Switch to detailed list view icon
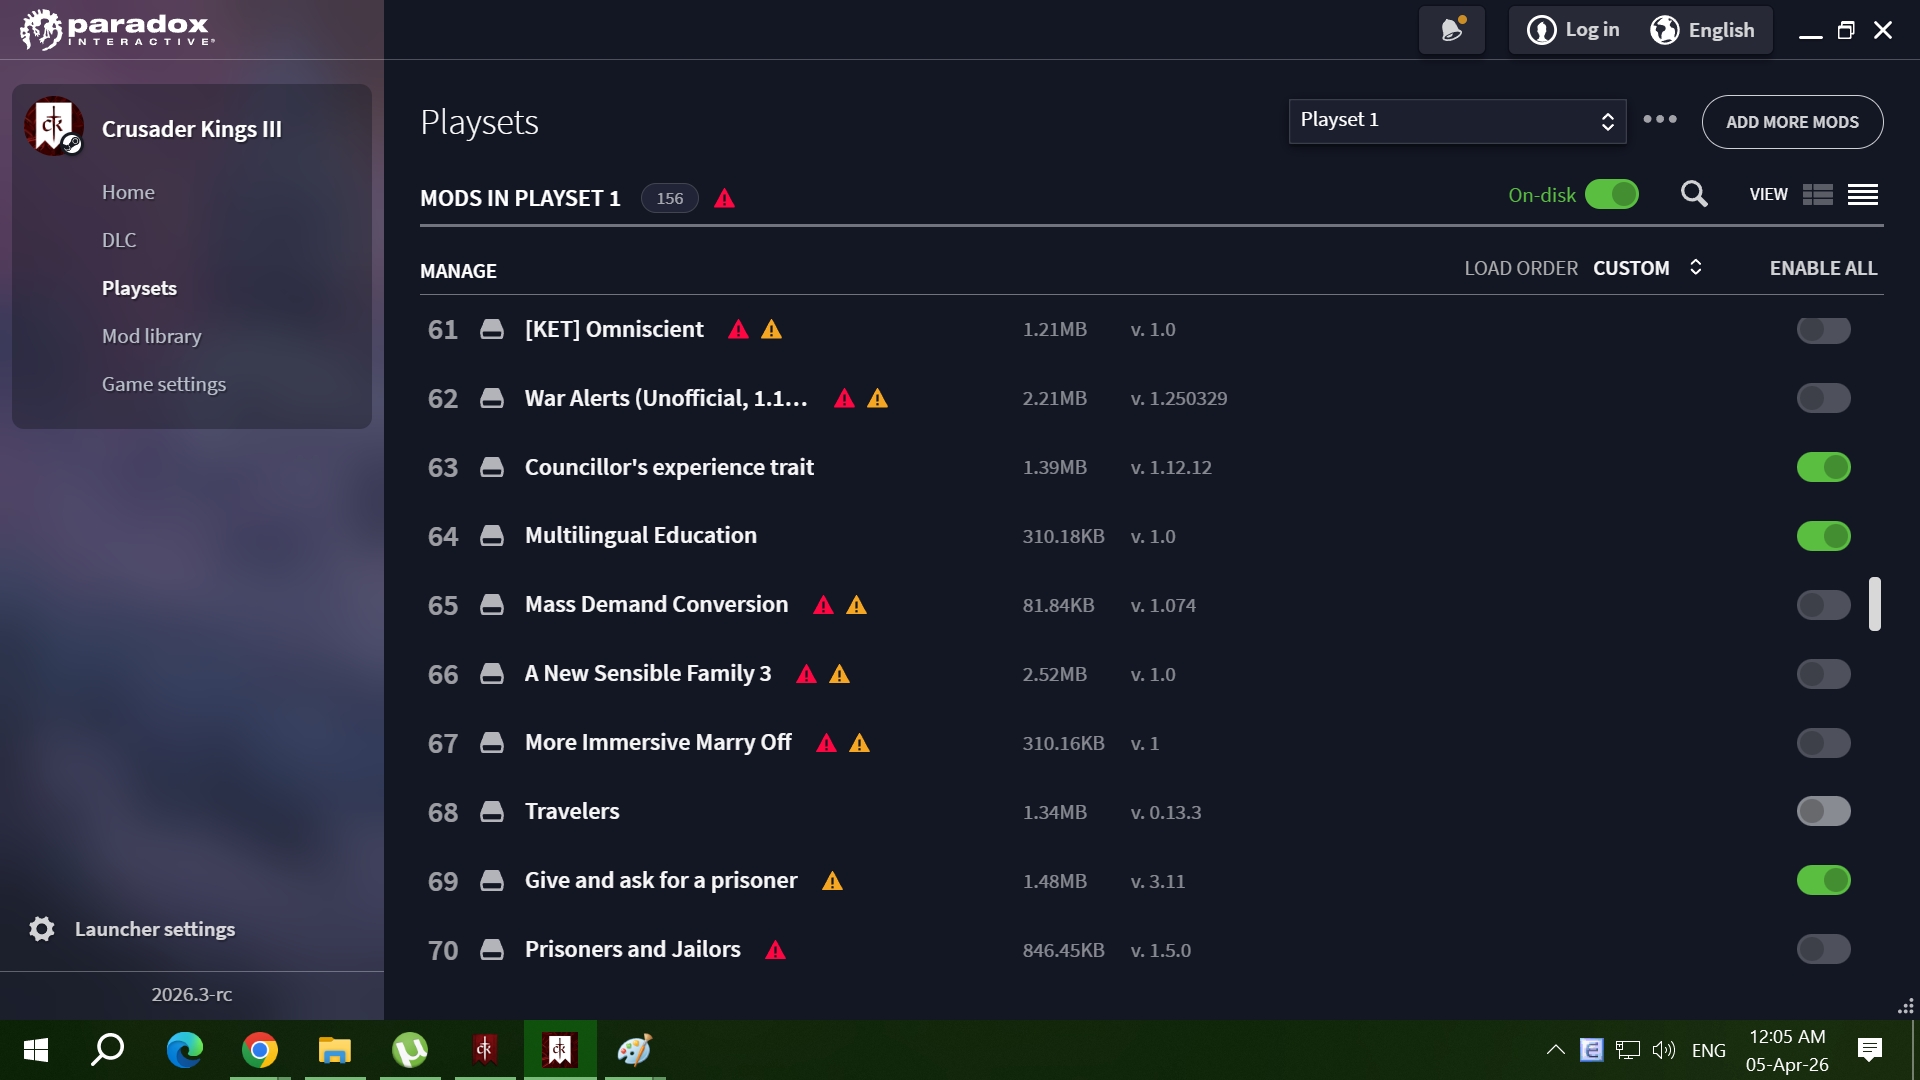 click(x=1818, y=195)
